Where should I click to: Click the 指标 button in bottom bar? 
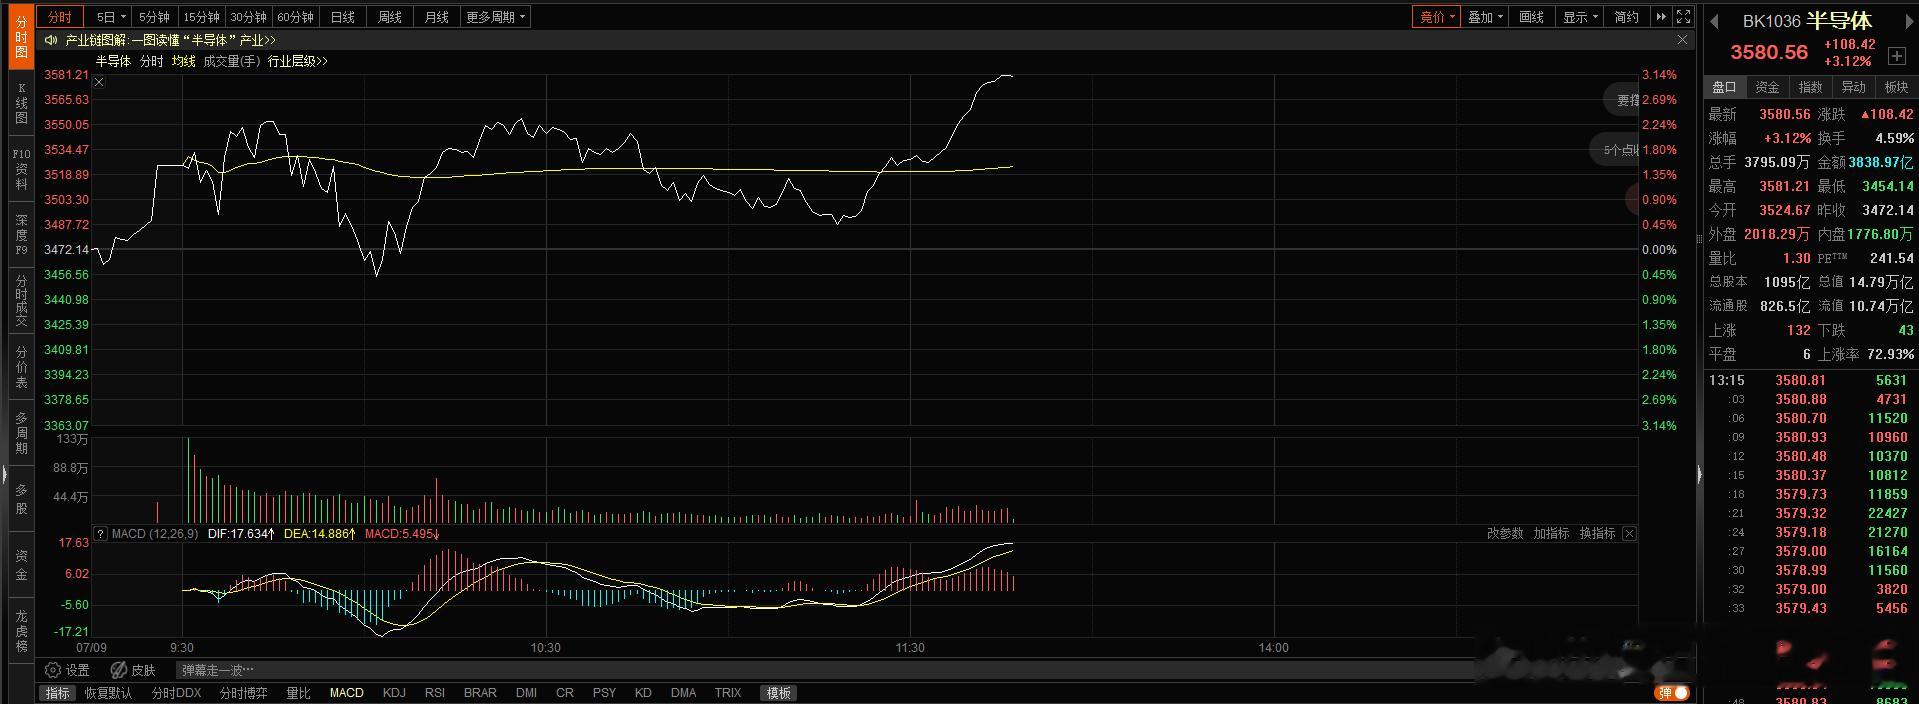tap(58, 693)
